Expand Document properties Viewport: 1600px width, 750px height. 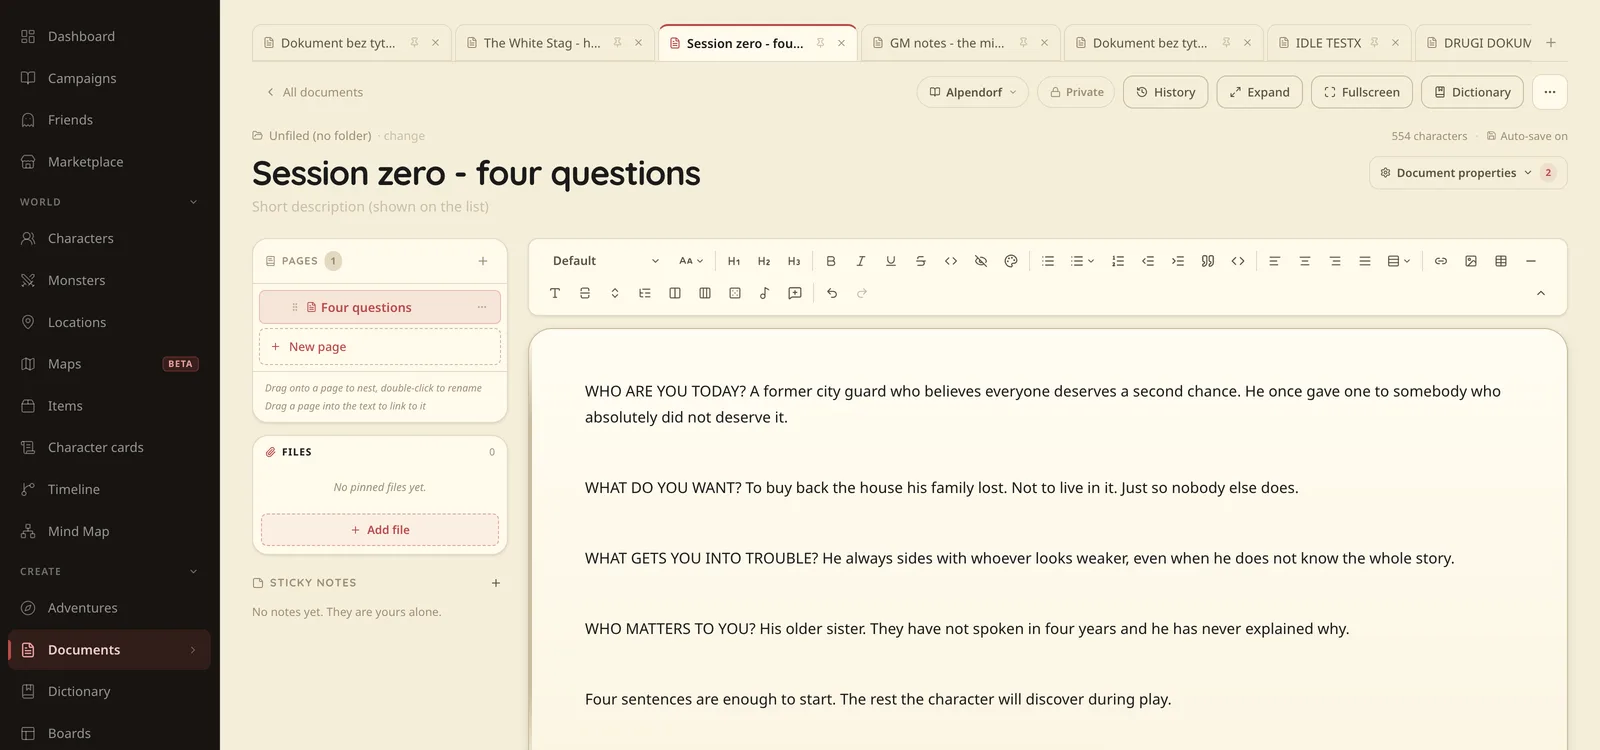click(1468, 173)
